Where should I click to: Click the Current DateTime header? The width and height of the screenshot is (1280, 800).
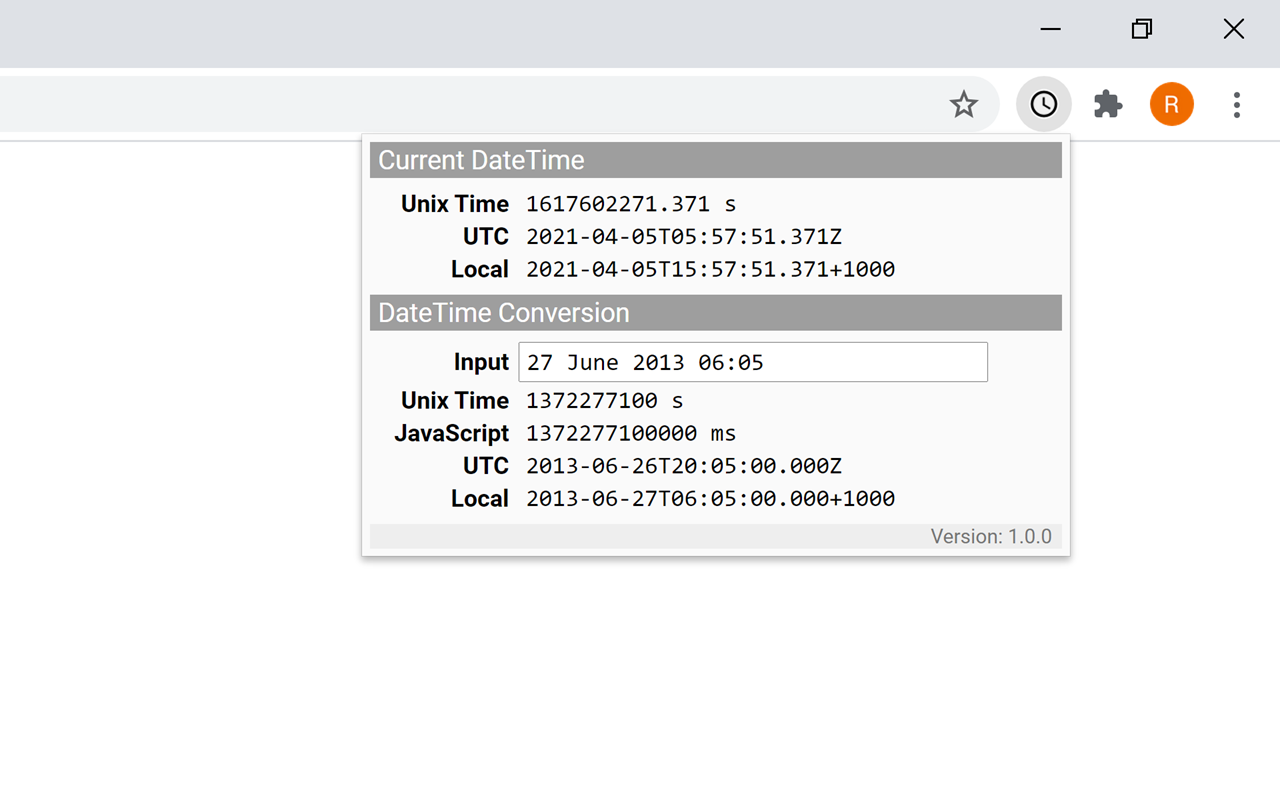479,160
